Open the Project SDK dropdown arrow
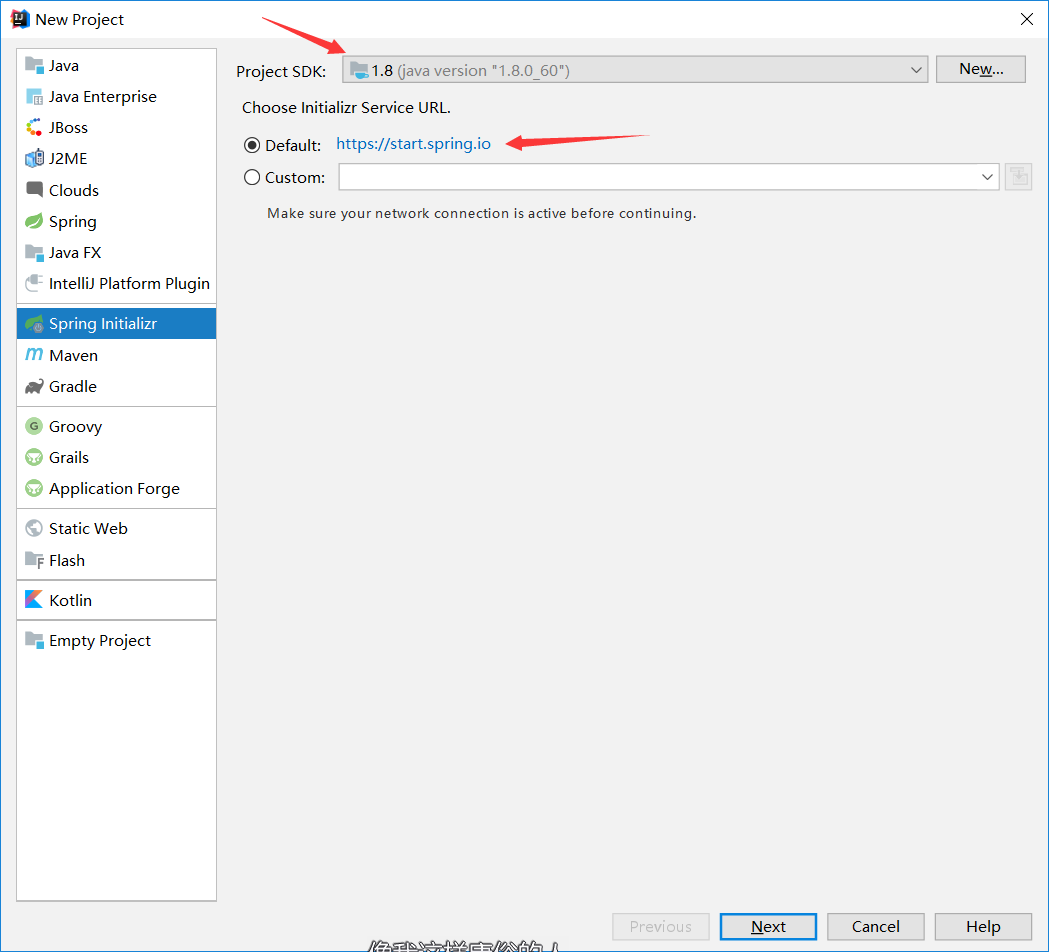 point(916,70)
